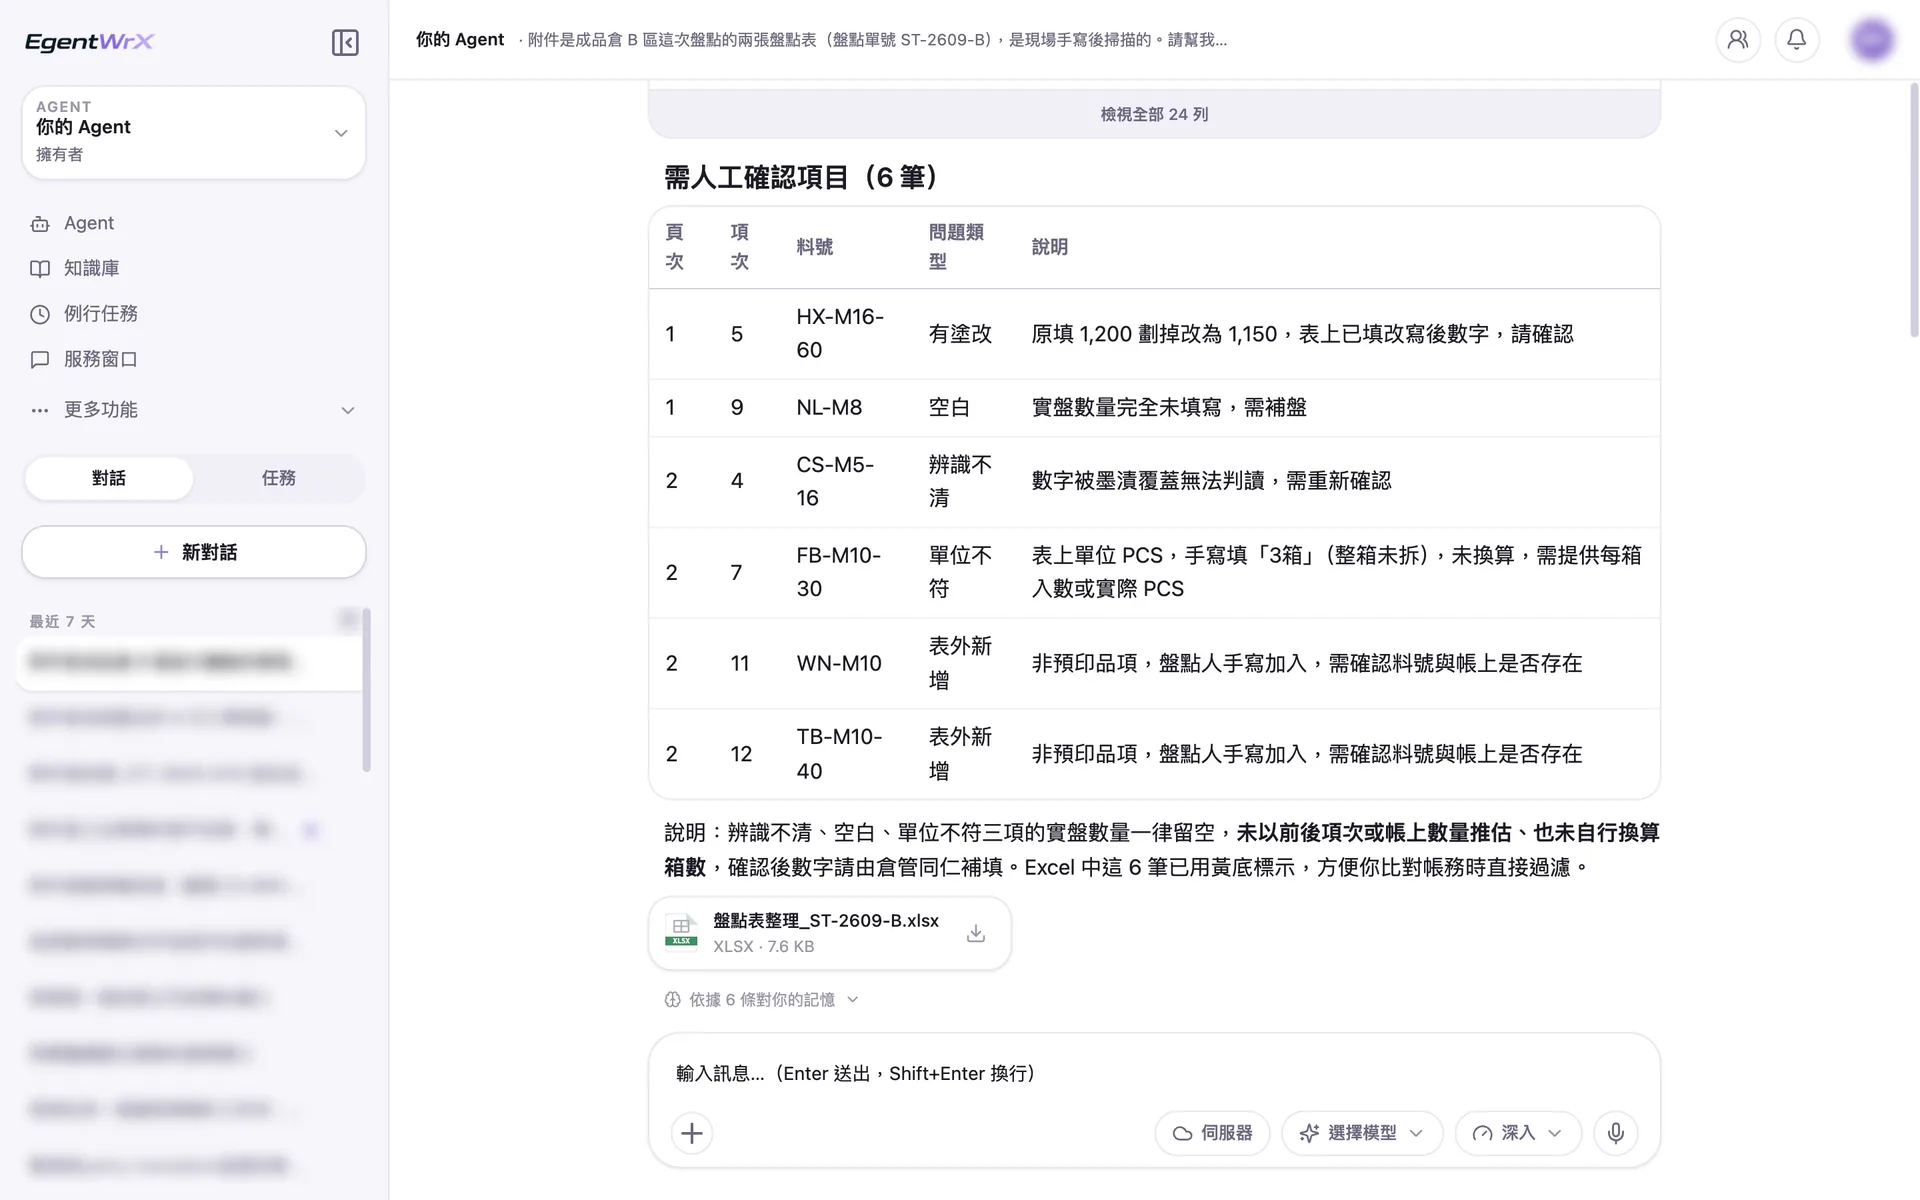Viewport: 1920px width, 1200px height.
Task: Select the FB-M10-30 cell
Action: pyautogui.click(x=846, y=573)
